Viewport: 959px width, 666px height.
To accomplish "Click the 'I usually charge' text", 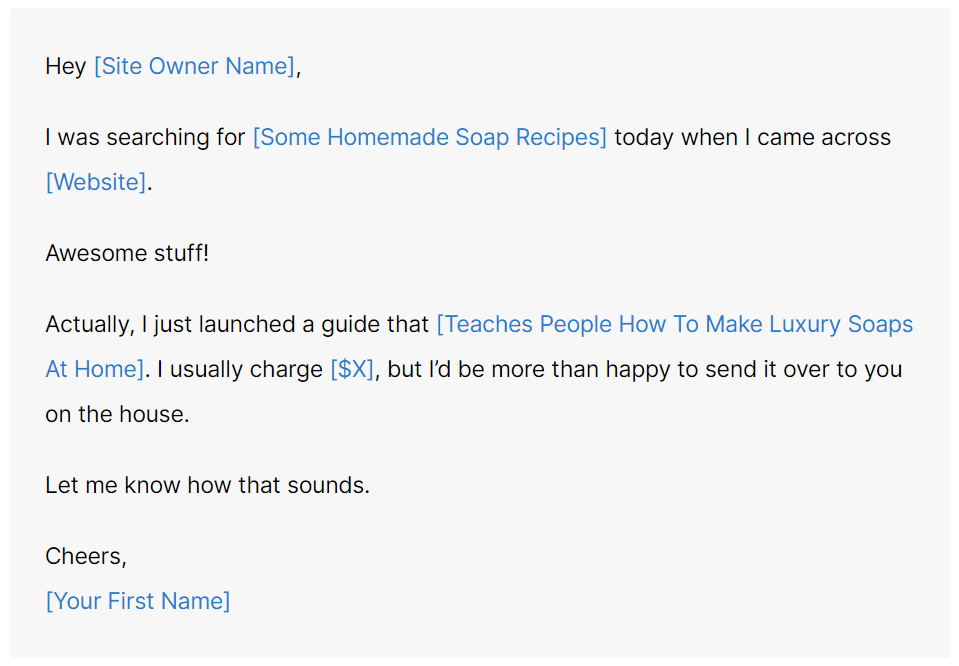I will coord(240,369).
